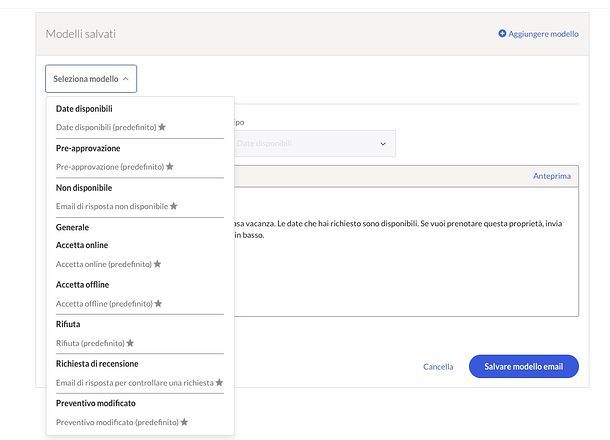Click the Pre-approvazione group header
The width and height of the screenshot is (610, 440).
pyautogui.click(x=88, y=148)
